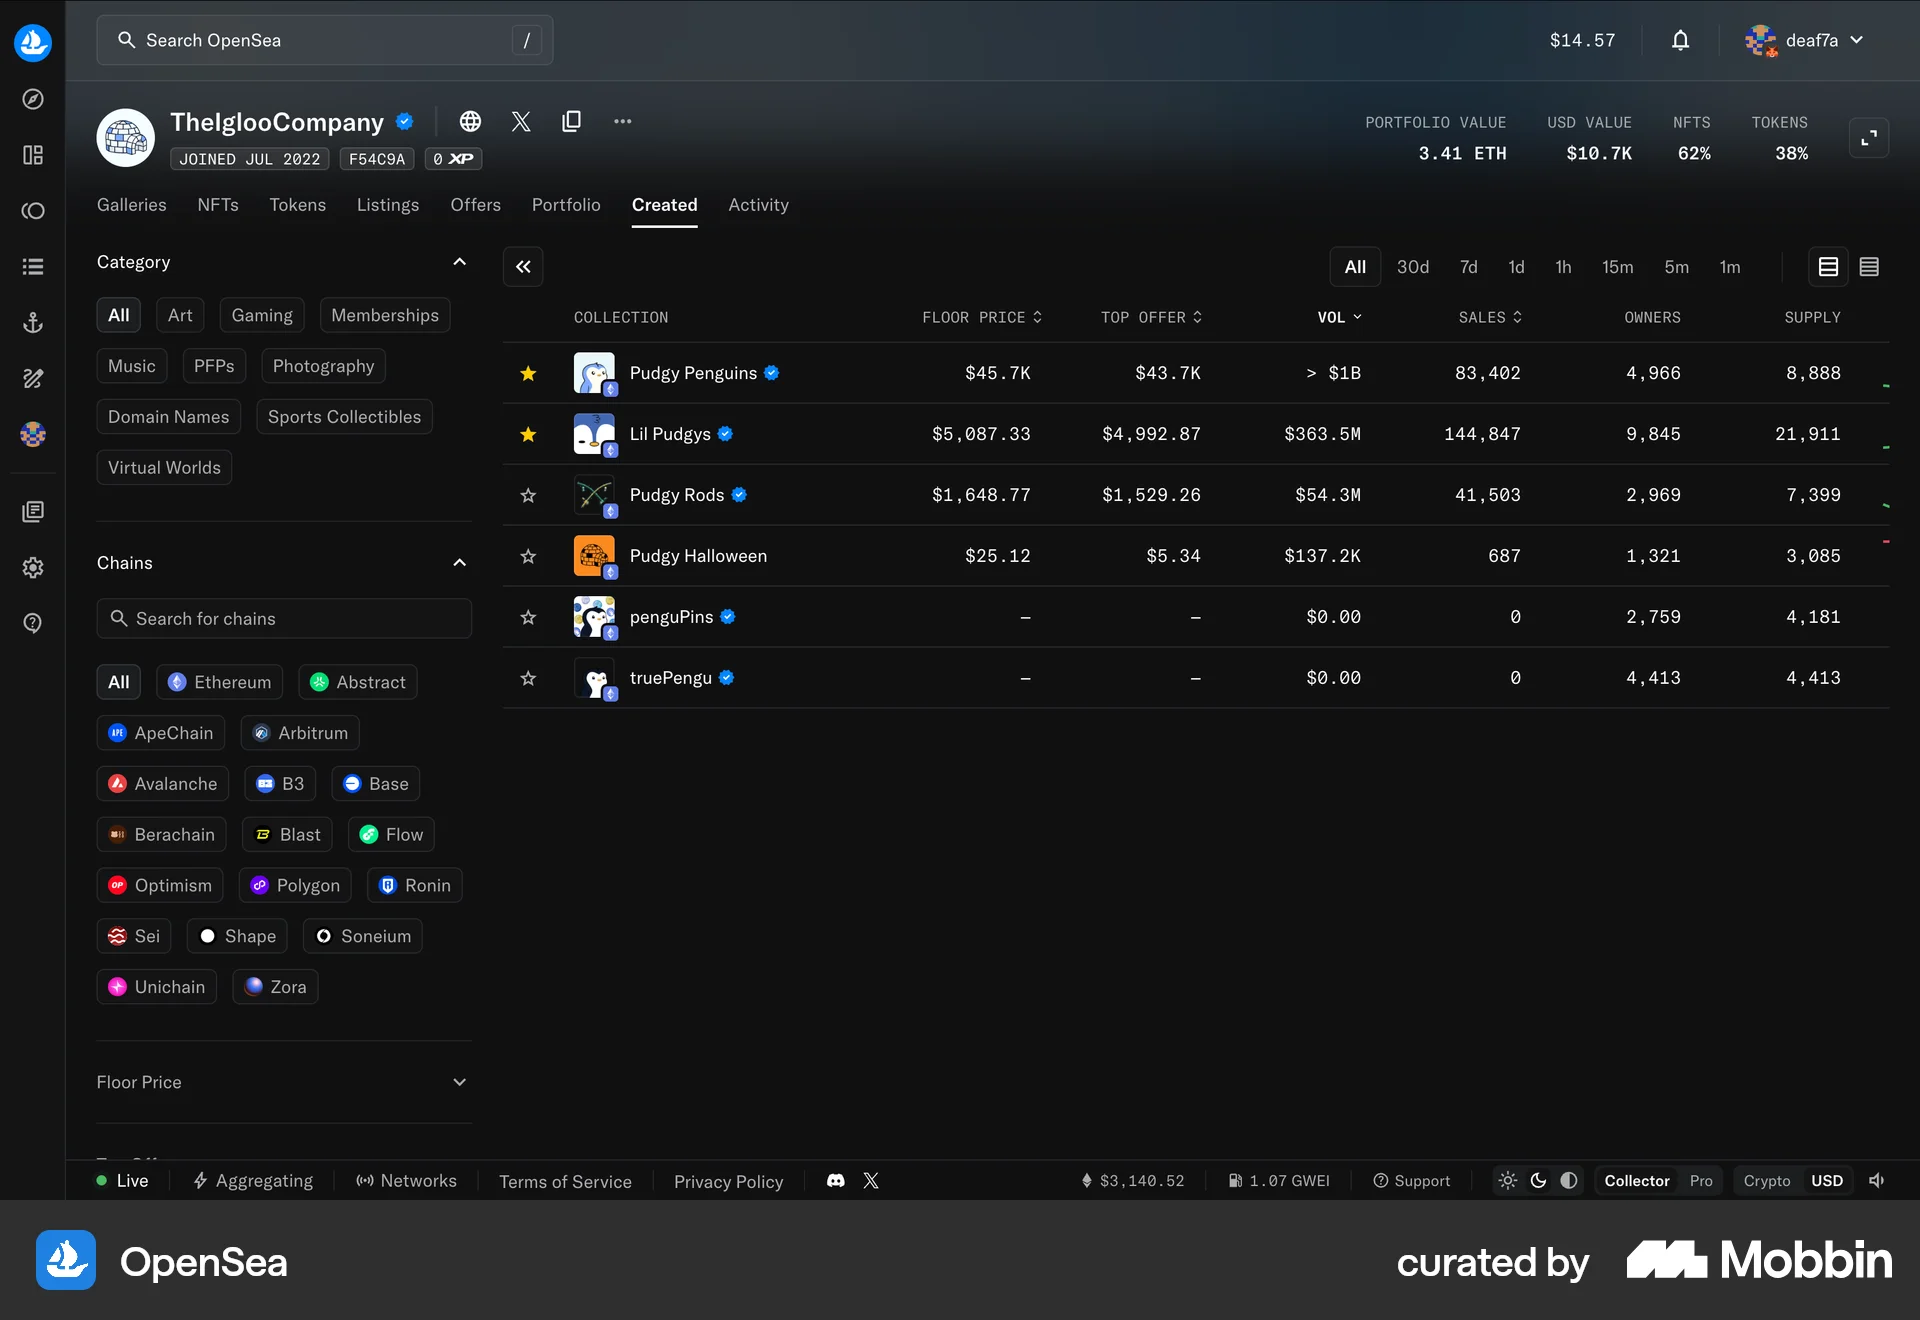Open the Rankings list icon in sidebar
The image size is (1920, 1320).
coord(33,266)
